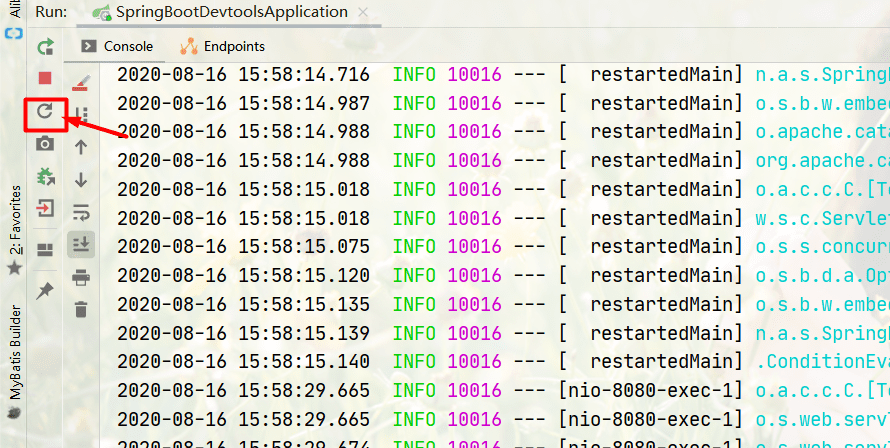Open the 2: Favorites tool window
This screenshot has height=448, width=890.
[x=15, y=220]
